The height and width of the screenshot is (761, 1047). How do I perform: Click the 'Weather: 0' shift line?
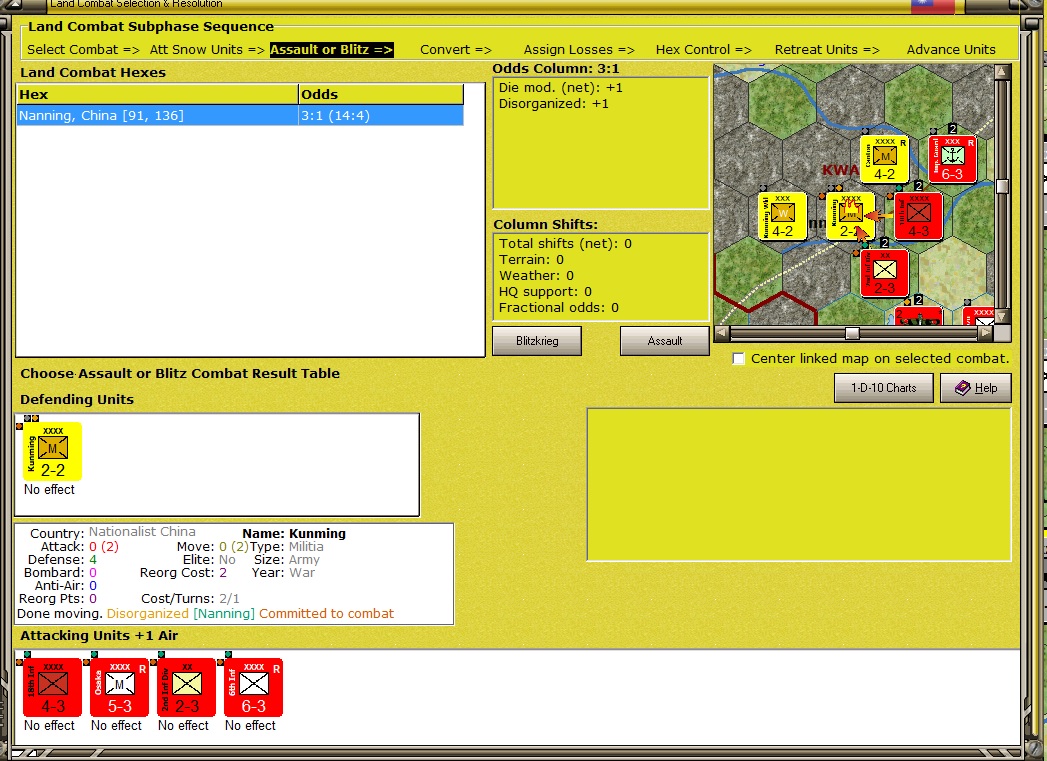click(536, 276)
